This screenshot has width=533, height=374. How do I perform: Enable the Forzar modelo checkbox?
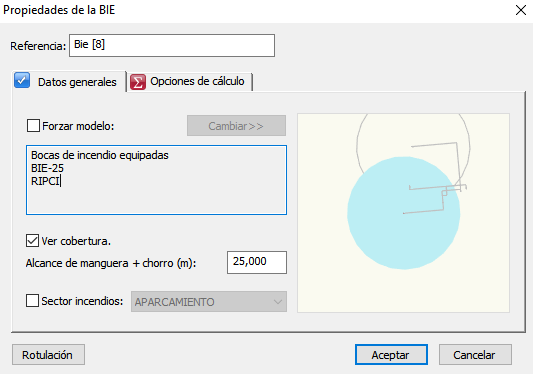pyautogui.click(x=33, y=125)
